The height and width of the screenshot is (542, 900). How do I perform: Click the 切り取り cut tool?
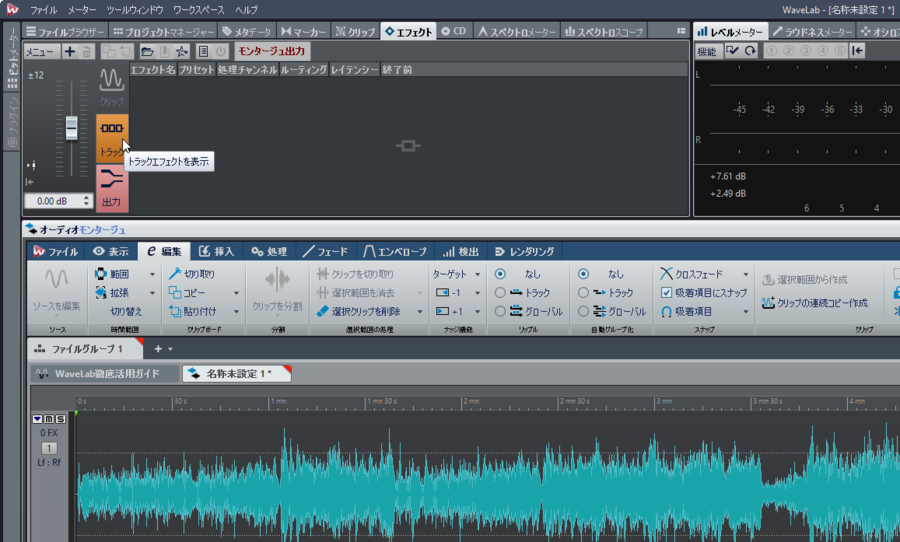(x=192, y=274)
